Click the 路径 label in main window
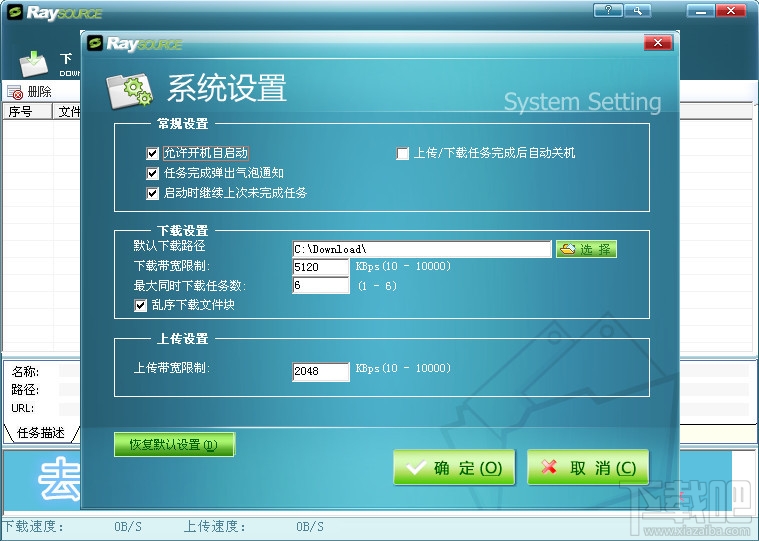The image size is (759, 541). [25, 390]
